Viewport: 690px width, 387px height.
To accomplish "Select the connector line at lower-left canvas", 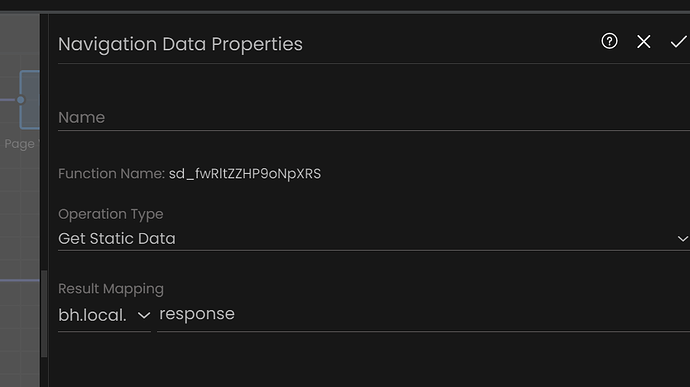I will 20,280.
